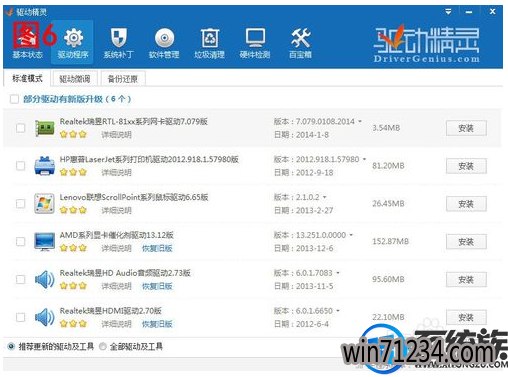Image resolution: width=508 pixels, height=377 pixels.
Task: Install the Realtek HDMI driver
Action: pos(466,317)
